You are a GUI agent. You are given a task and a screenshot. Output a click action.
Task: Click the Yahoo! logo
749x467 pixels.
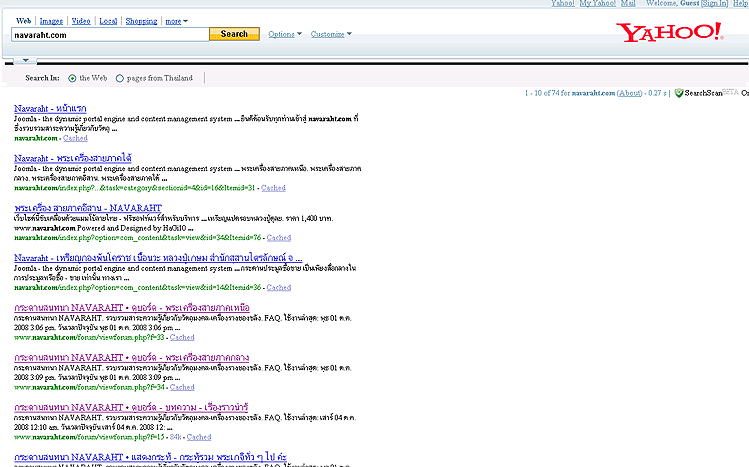point(670,32)
